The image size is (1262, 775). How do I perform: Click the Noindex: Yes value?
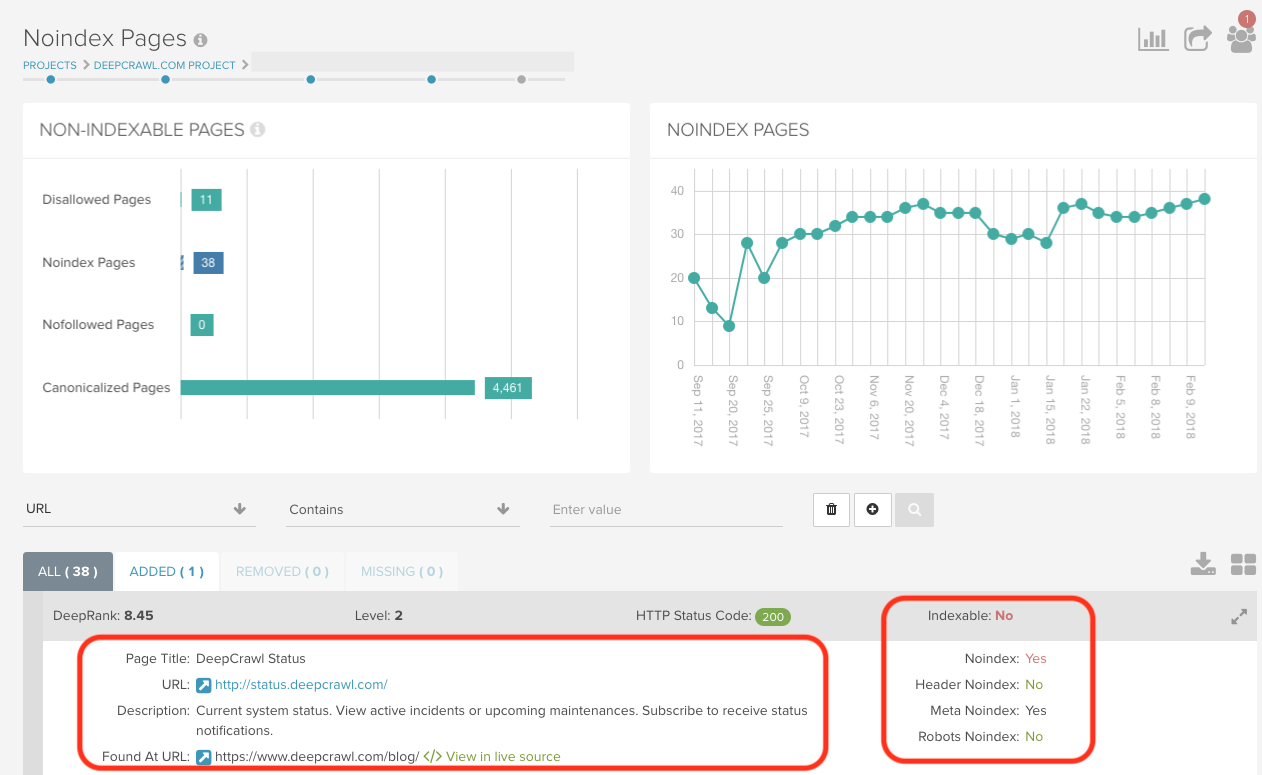tap(1036, 659)
